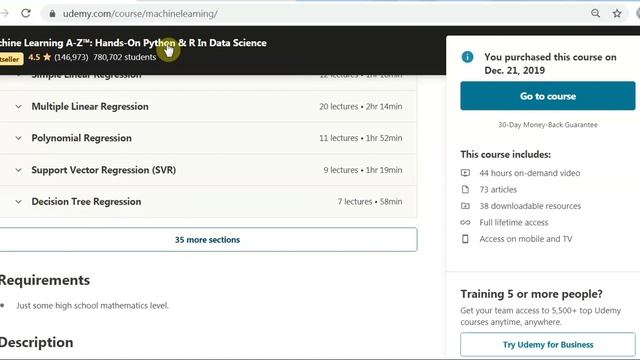This screenshot has width=640, height=360.
Task: Click '44 hours on-demand video' text
Action: click(x=530, y=173)
